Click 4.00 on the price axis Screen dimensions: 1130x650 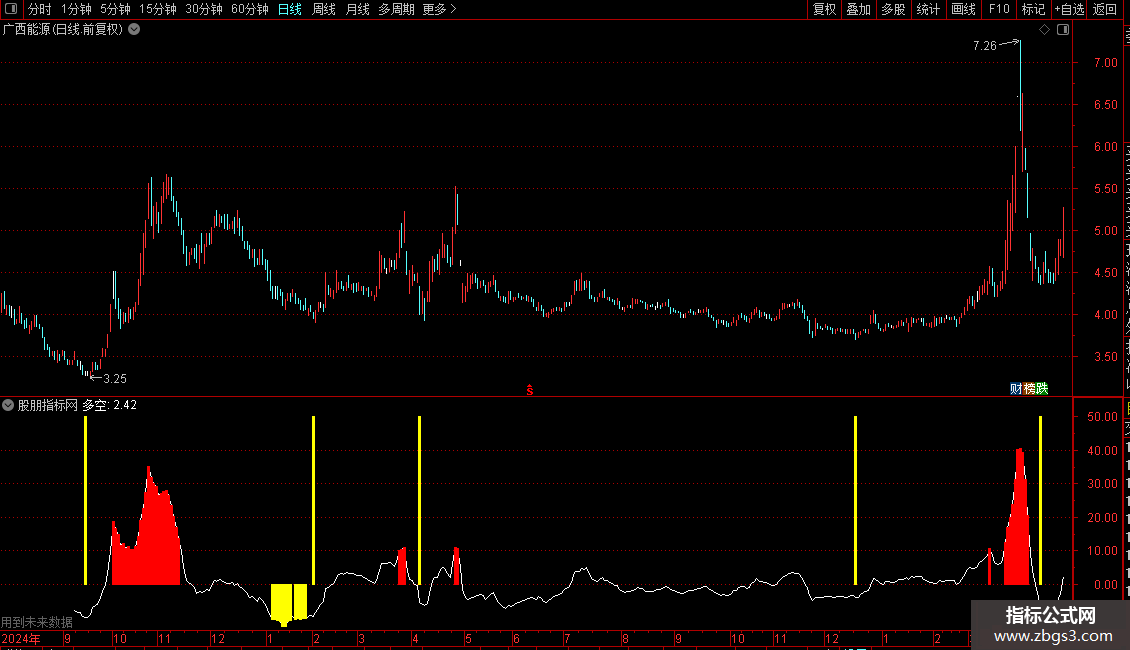click(1105, 315)
